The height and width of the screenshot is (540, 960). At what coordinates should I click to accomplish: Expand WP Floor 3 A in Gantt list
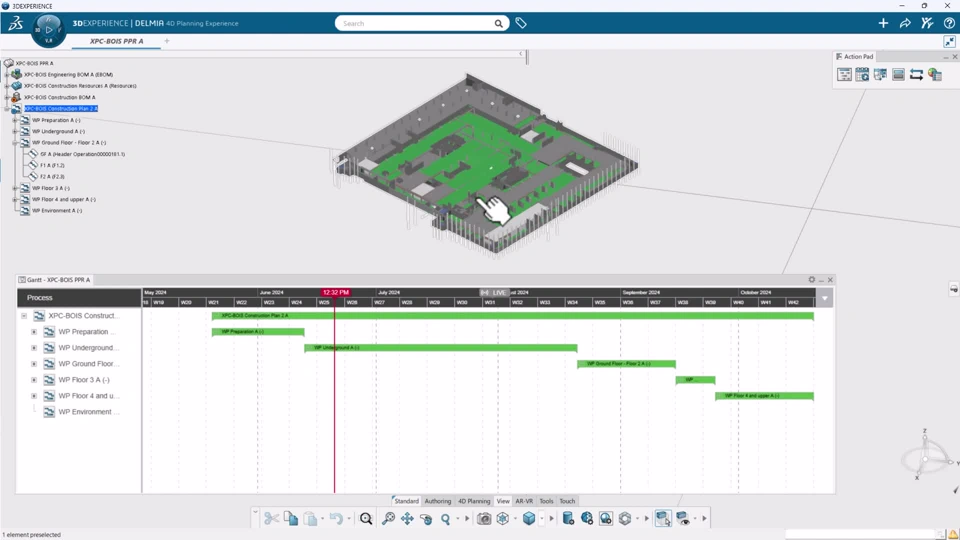pyautogui.click(x=34, y=380)
